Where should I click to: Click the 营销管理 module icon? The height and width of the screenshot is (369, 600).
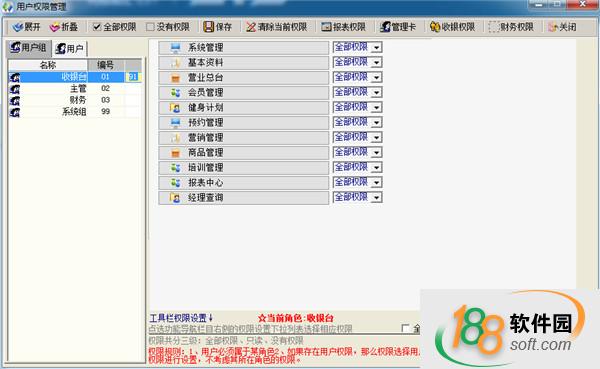click(175, 138)
